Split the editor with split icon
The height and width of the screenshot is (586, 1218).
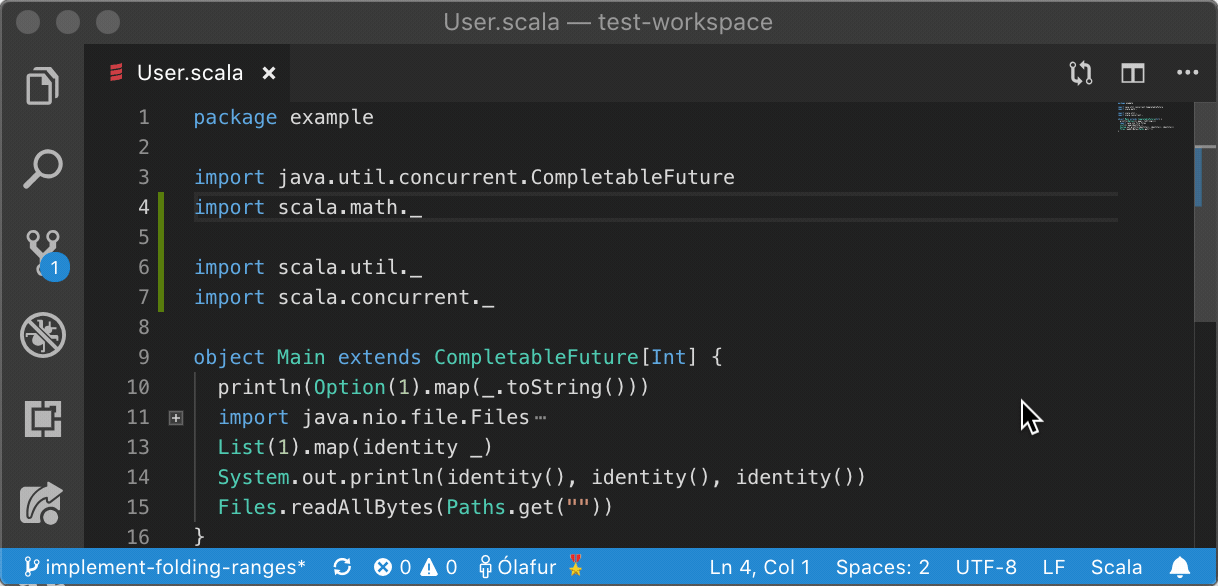pyautogui.click(x=1132, y=73)
